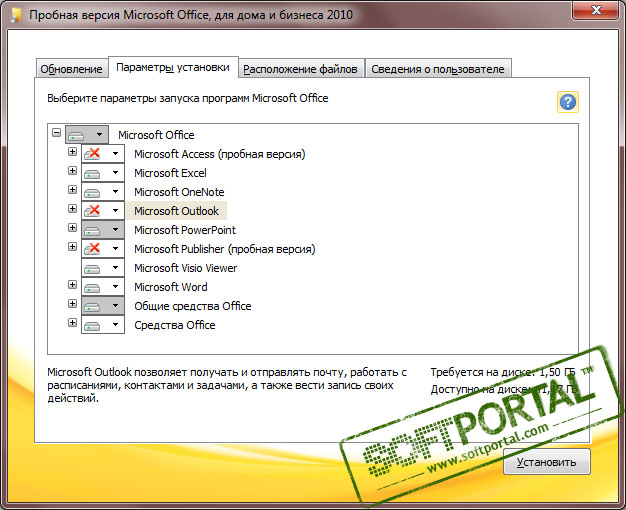Screen dimensions: 626x510
Task: Click the Microsoft Outlook description text
Action: (227, 385)
